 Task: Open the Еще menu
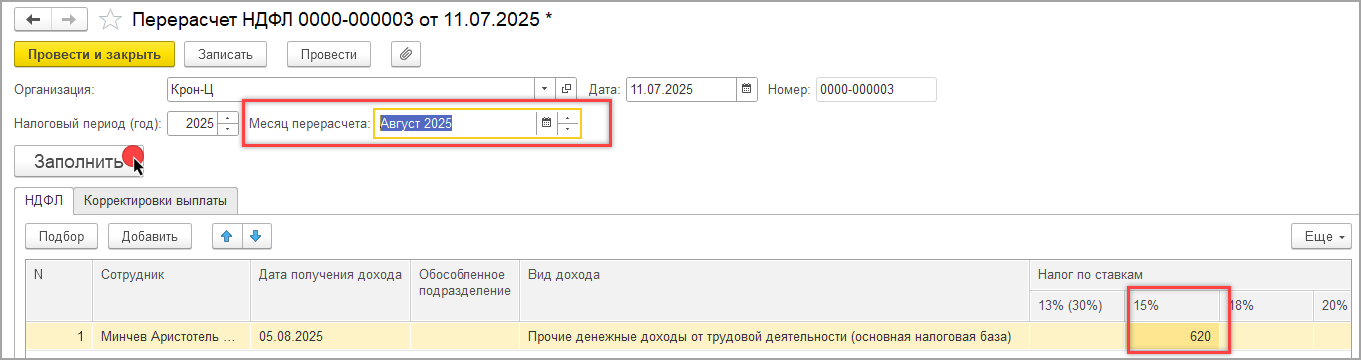(x=1322, y=237)
